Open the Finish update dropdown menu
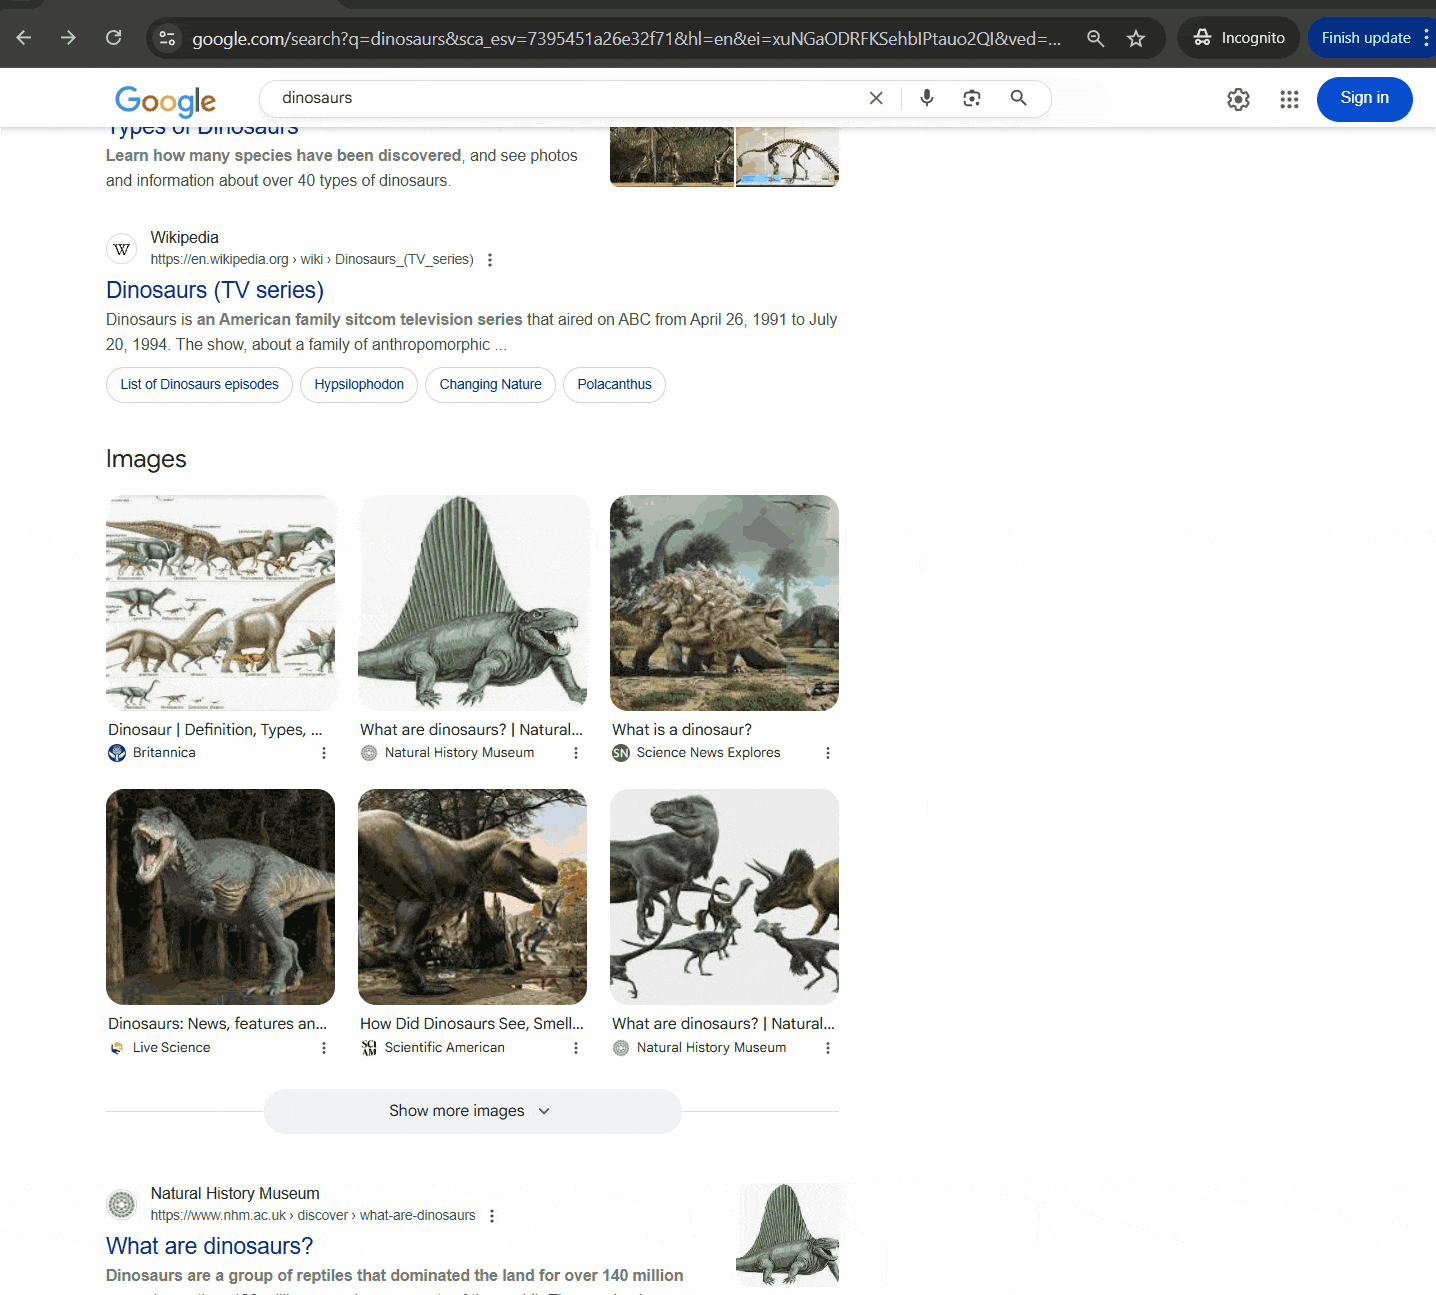 pos(1427,37)
